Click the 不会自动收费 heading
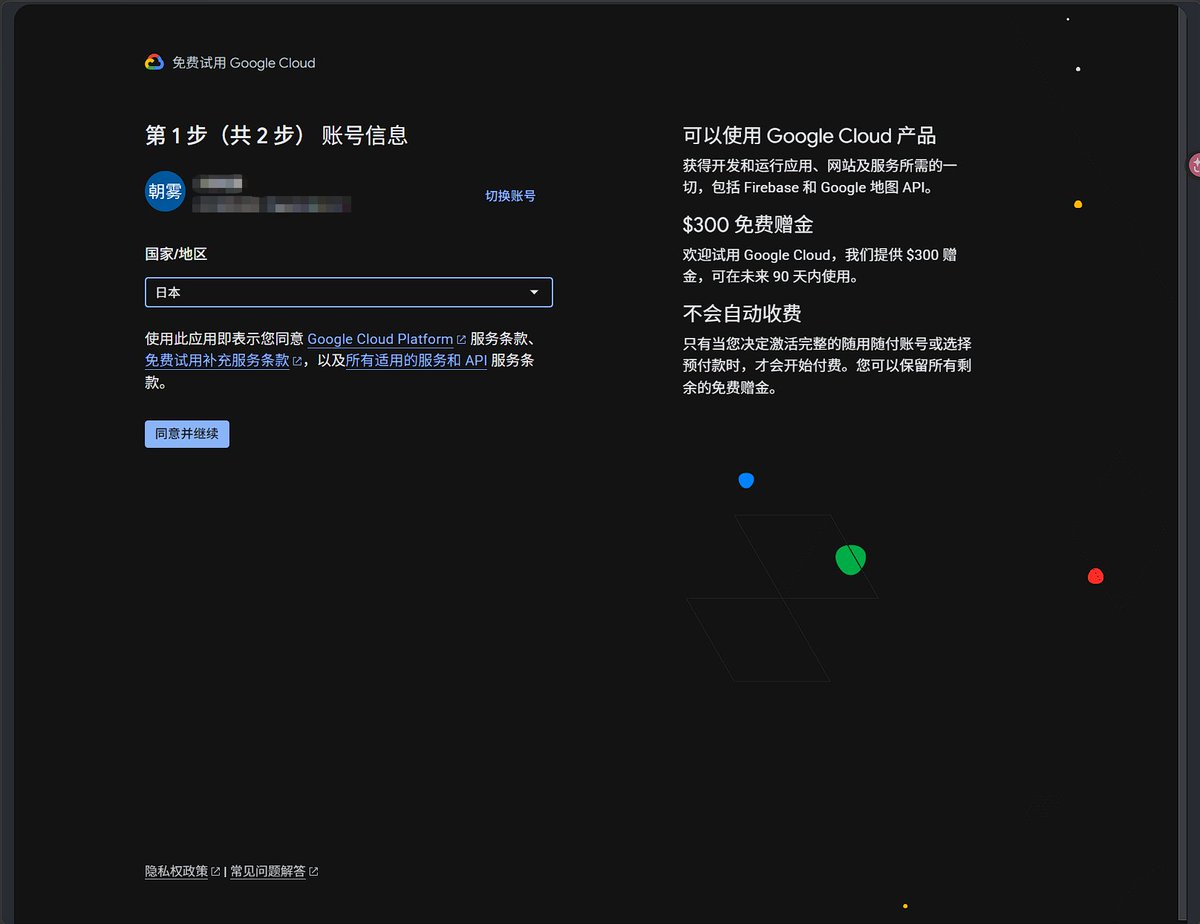 (742, 313)
